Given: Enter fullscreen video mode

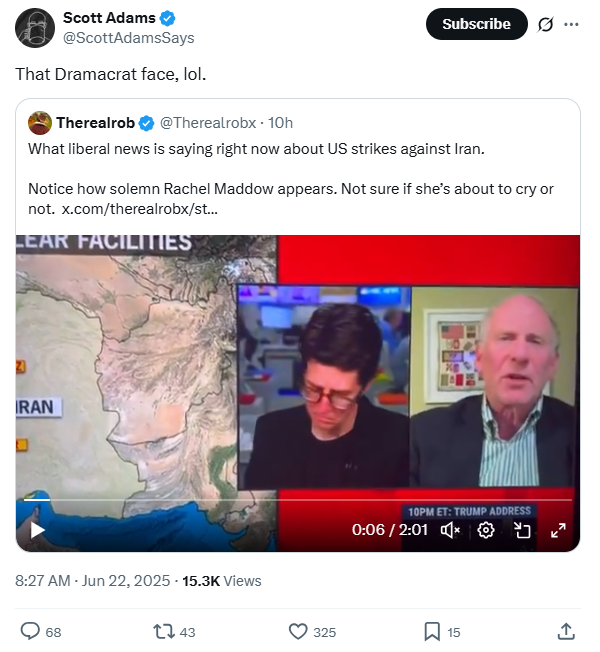Looking at the screenshot, I should click(558, 530).
